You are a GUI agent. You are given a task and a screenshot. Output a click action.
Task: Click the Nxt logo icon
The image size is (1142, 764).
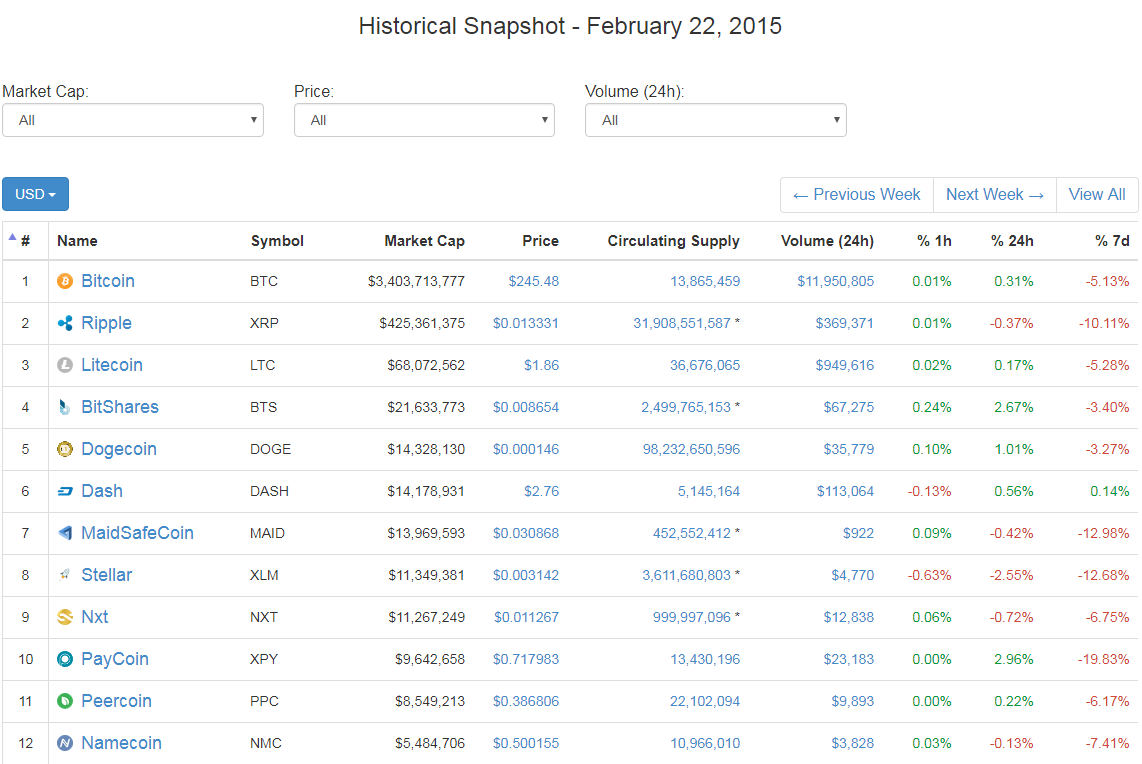coord(65,617)
